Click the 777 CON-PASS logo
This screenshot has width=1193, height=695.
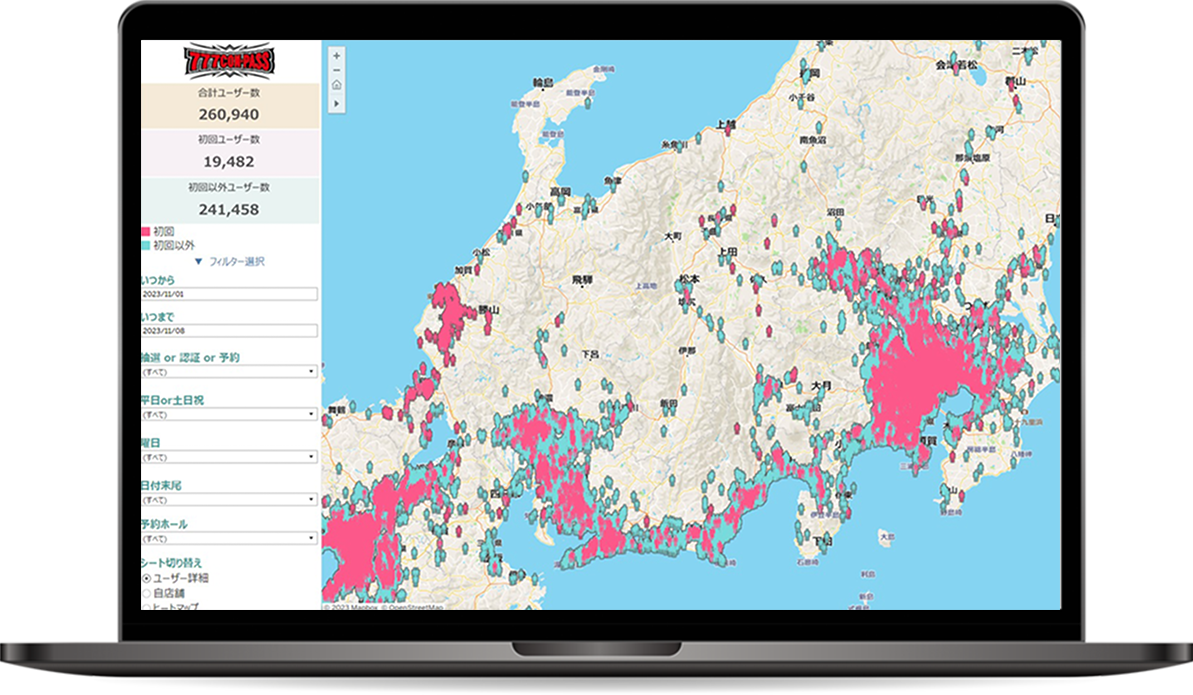pyautogui.click(x=230, y=61)
